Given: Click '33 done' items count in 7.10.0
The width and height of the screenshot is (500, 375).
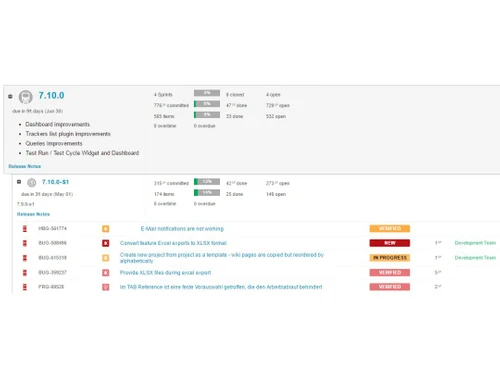Looking at the screenshot, I should pos(235,116).
